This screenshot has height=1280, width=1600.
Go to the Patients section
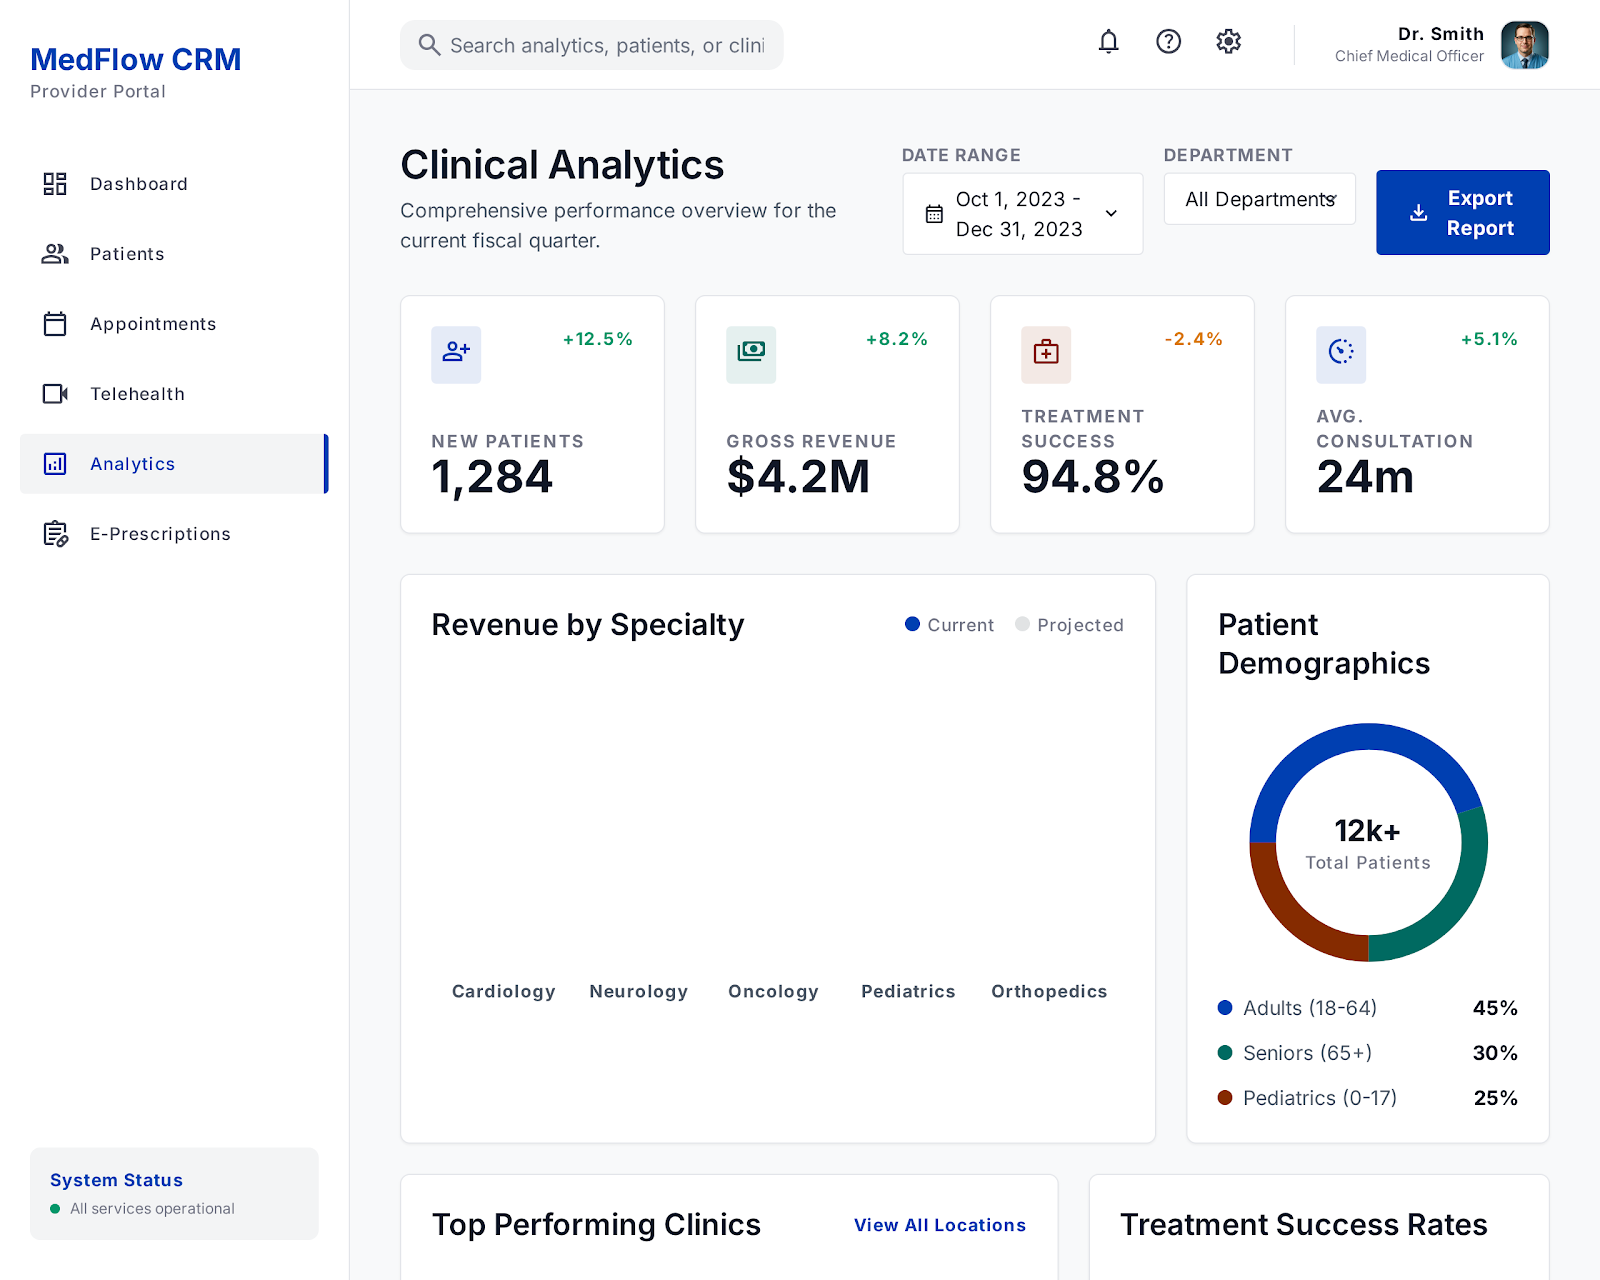174,254
